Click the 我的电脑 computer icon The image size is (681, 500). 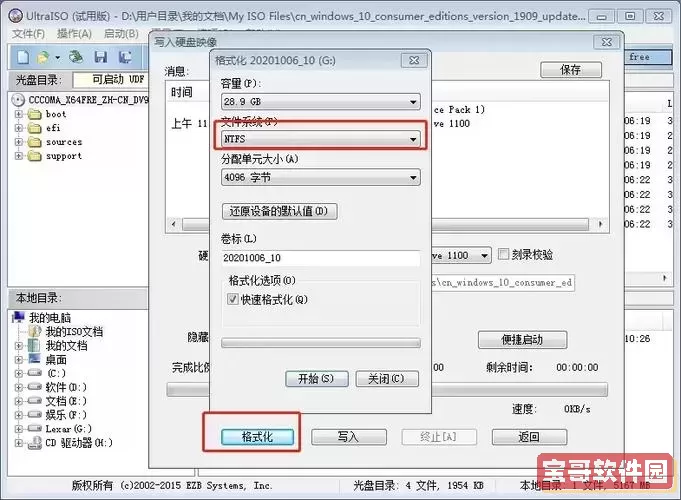tap(18, 317)
